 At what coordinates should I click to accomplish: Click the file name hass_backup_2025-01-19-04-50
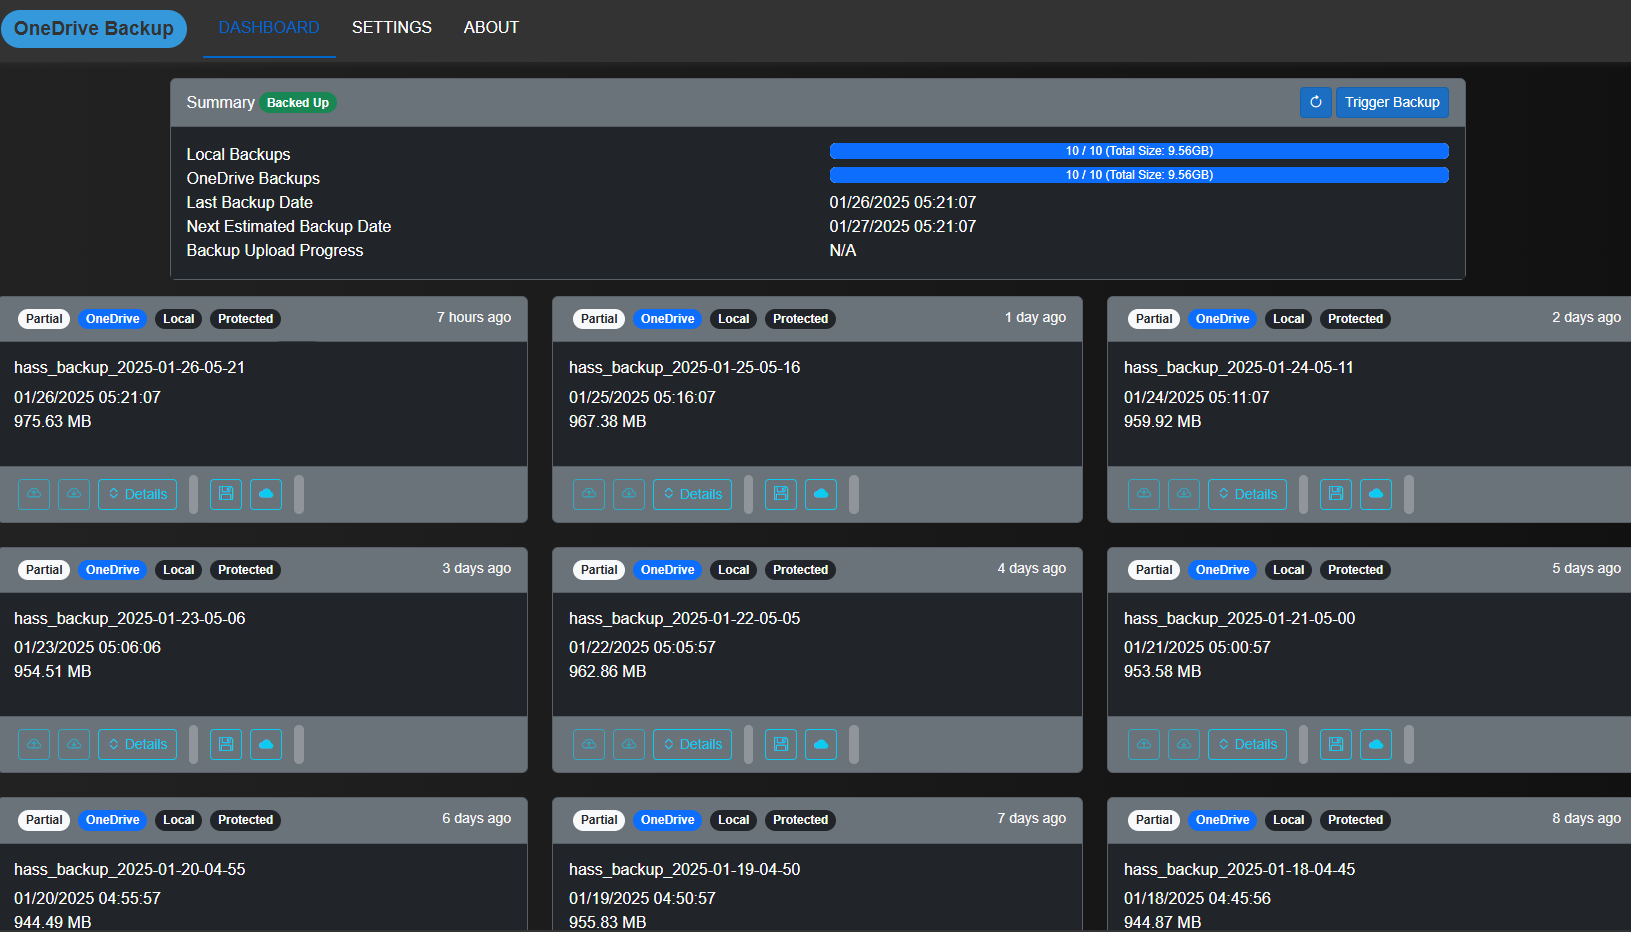pyautogui.click(x=685, y=870)
